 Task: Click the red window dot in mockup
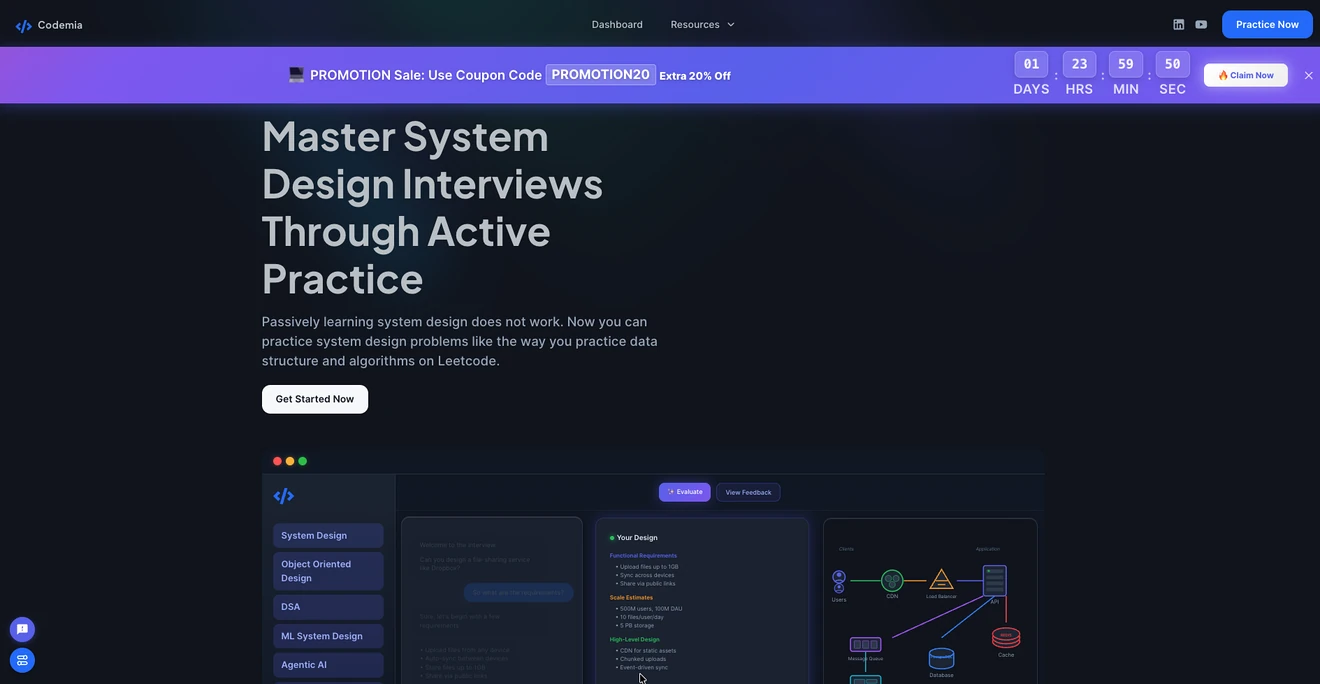click(x=277, y=461)
